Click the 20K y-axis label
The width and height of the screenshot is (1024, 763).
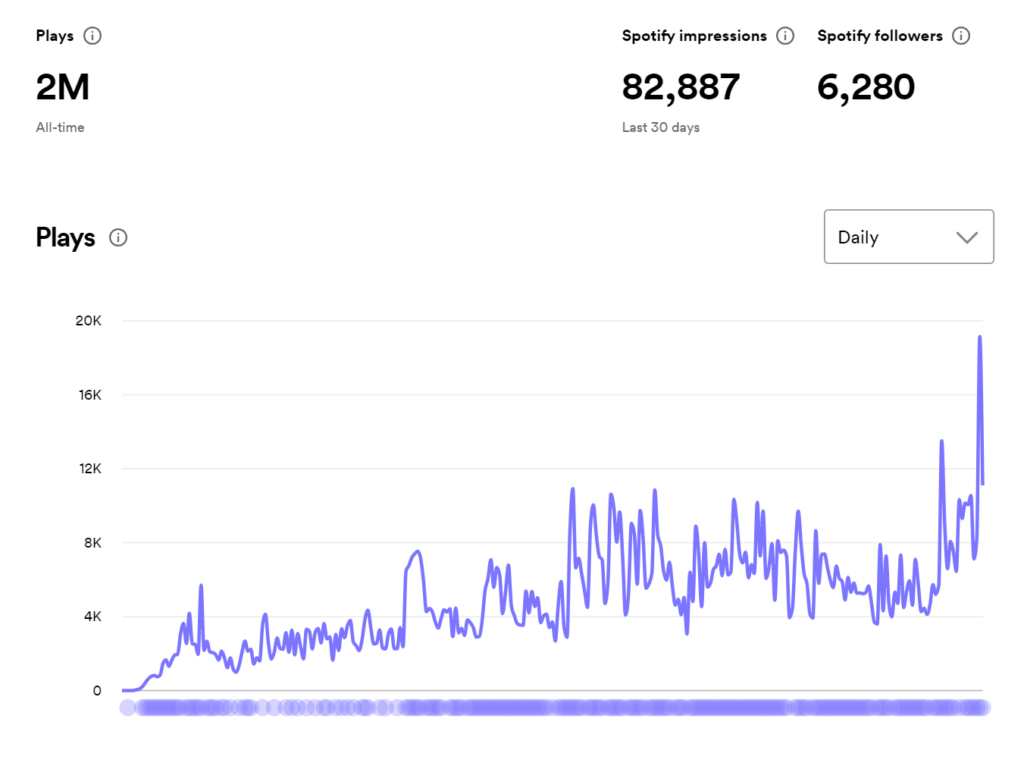coord(88,321)
